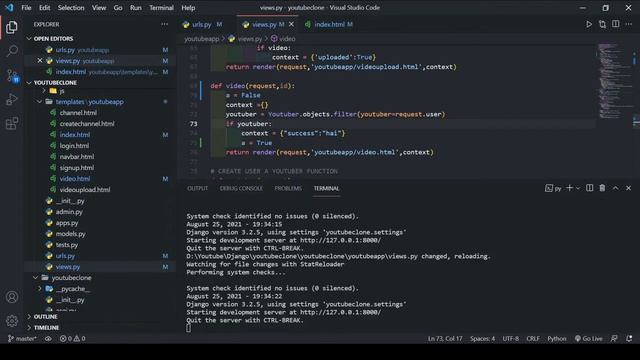Screen dimensions: 640x360
Task: Change Spaces: 4 indentation setting
Action: (x=482, y=338)
